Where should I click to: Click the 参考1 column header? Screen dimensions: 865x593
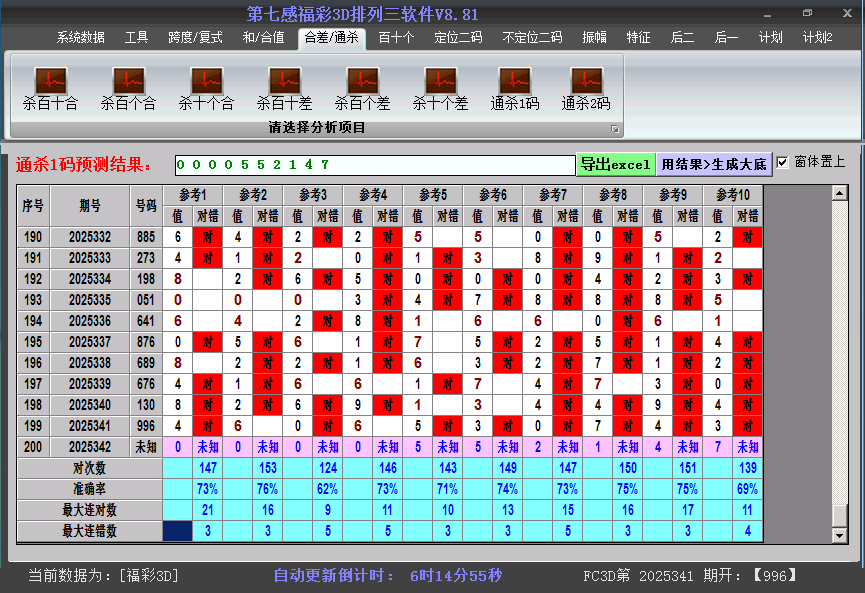(193, 194)
